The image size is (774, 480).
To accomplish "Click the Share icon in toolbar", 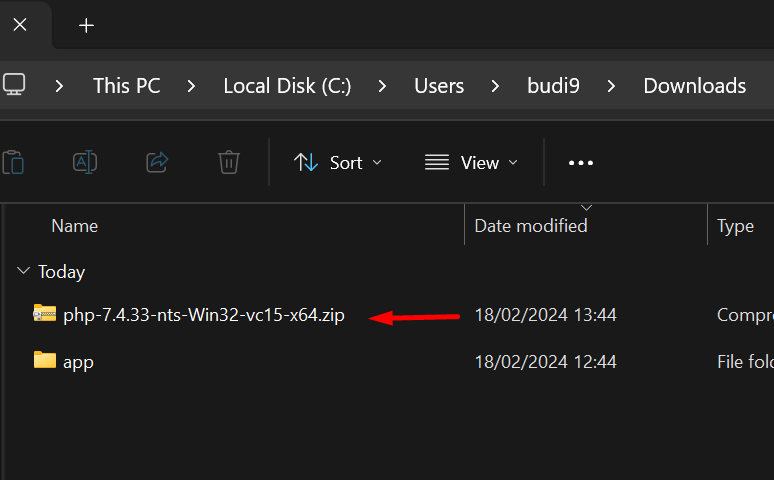I will click(157, 162).
